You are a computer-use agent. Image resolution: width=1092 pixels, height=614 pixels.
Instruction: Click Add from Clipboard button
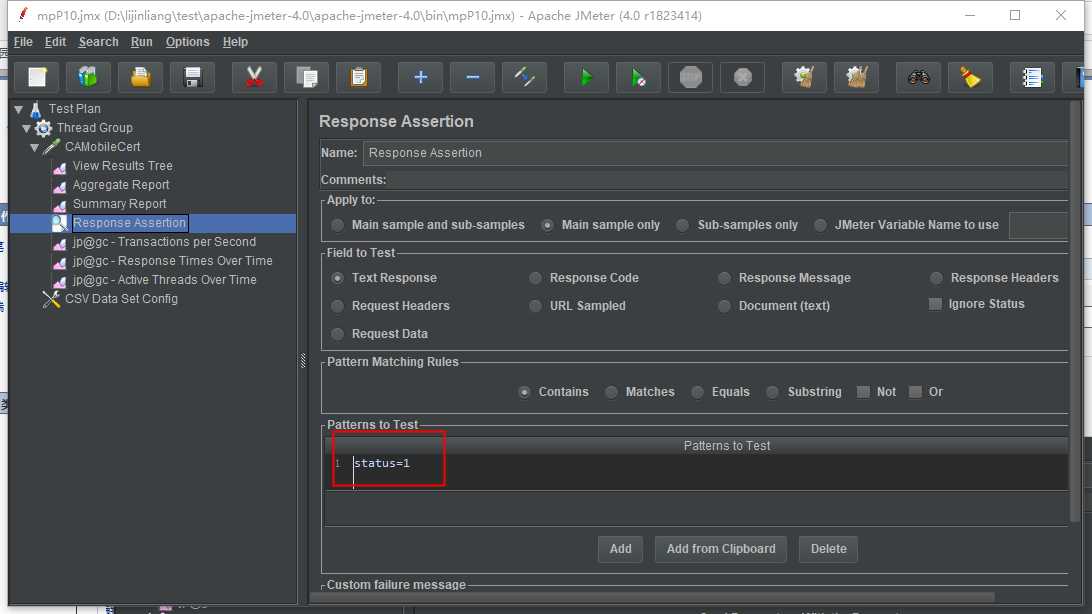(721, 549)
